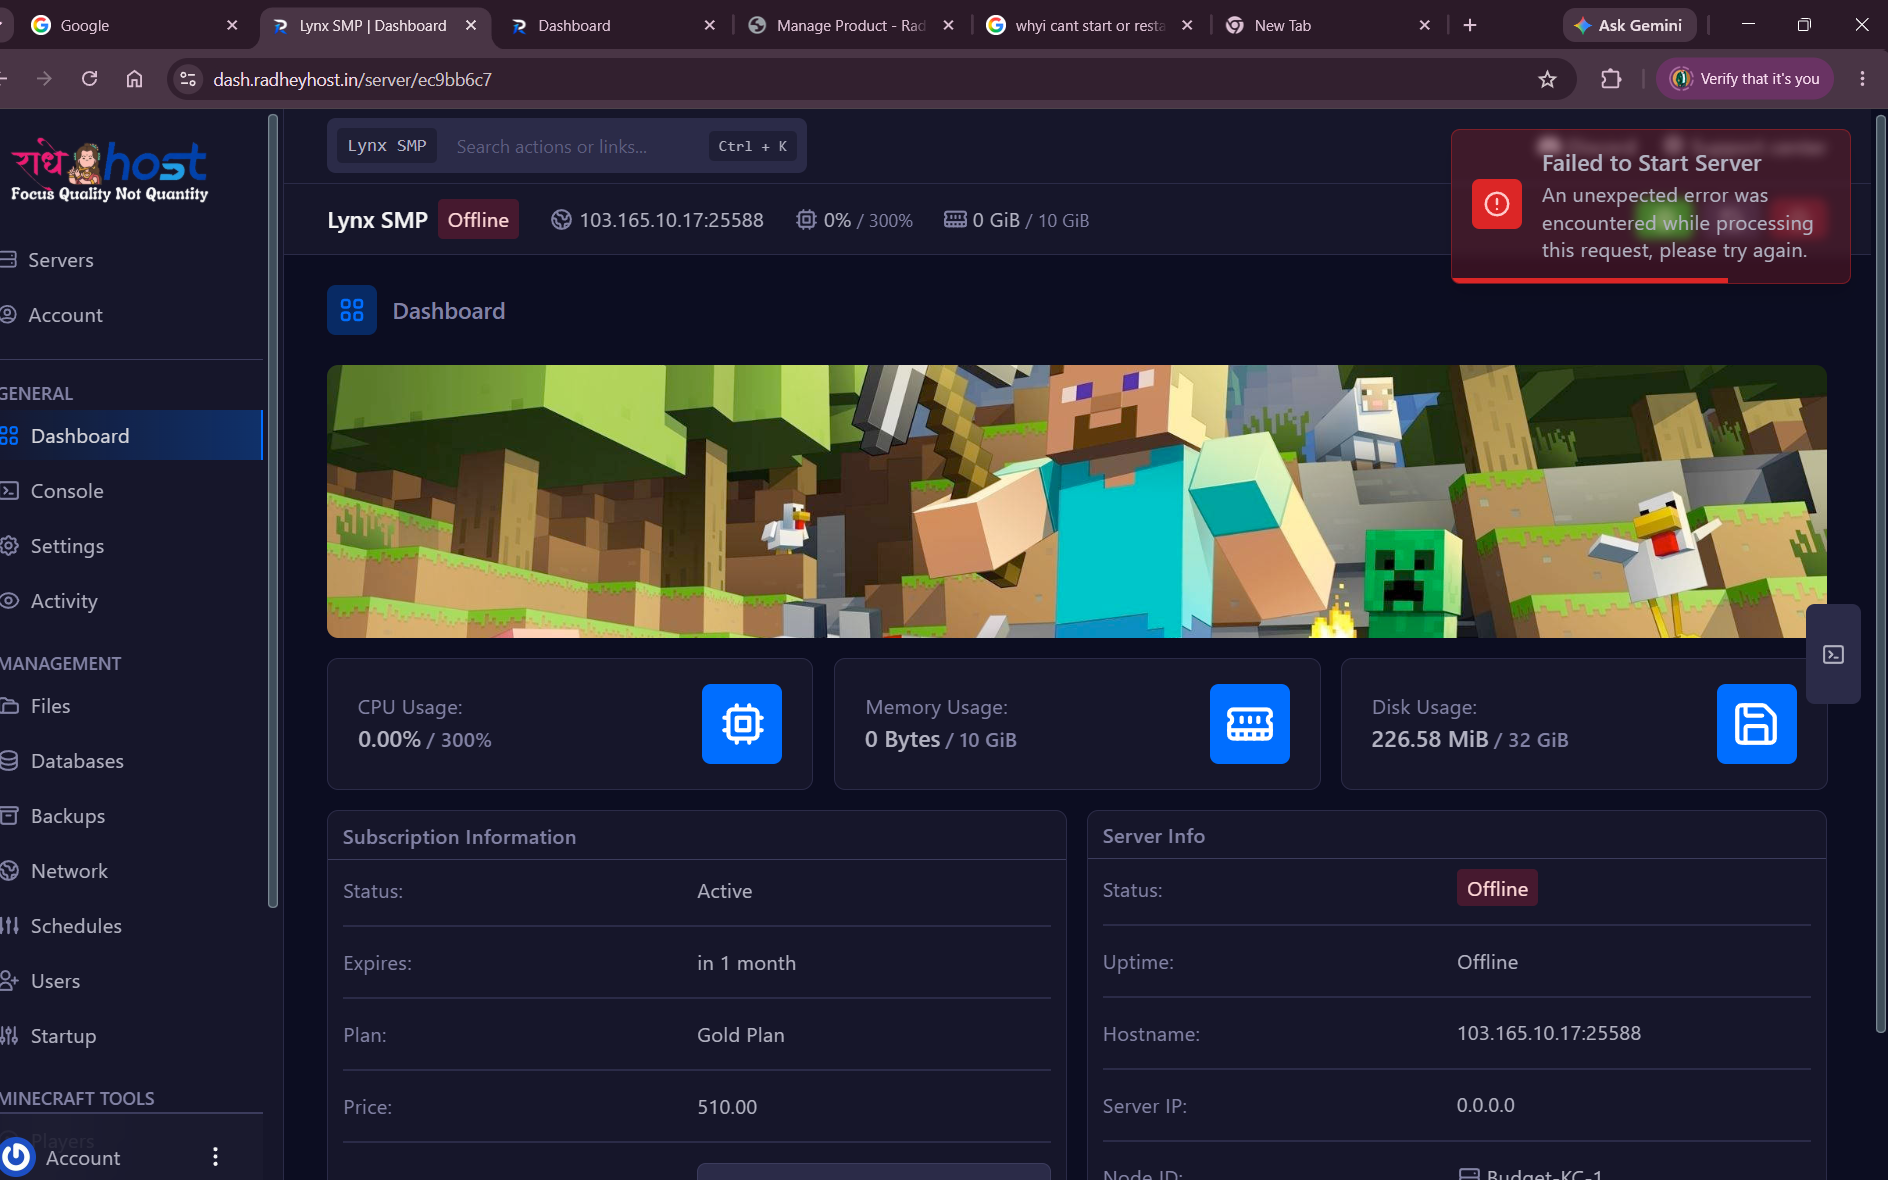1888x1180 pixels.
Task: Open a new browser tab with plus button
Action: 1470,25
